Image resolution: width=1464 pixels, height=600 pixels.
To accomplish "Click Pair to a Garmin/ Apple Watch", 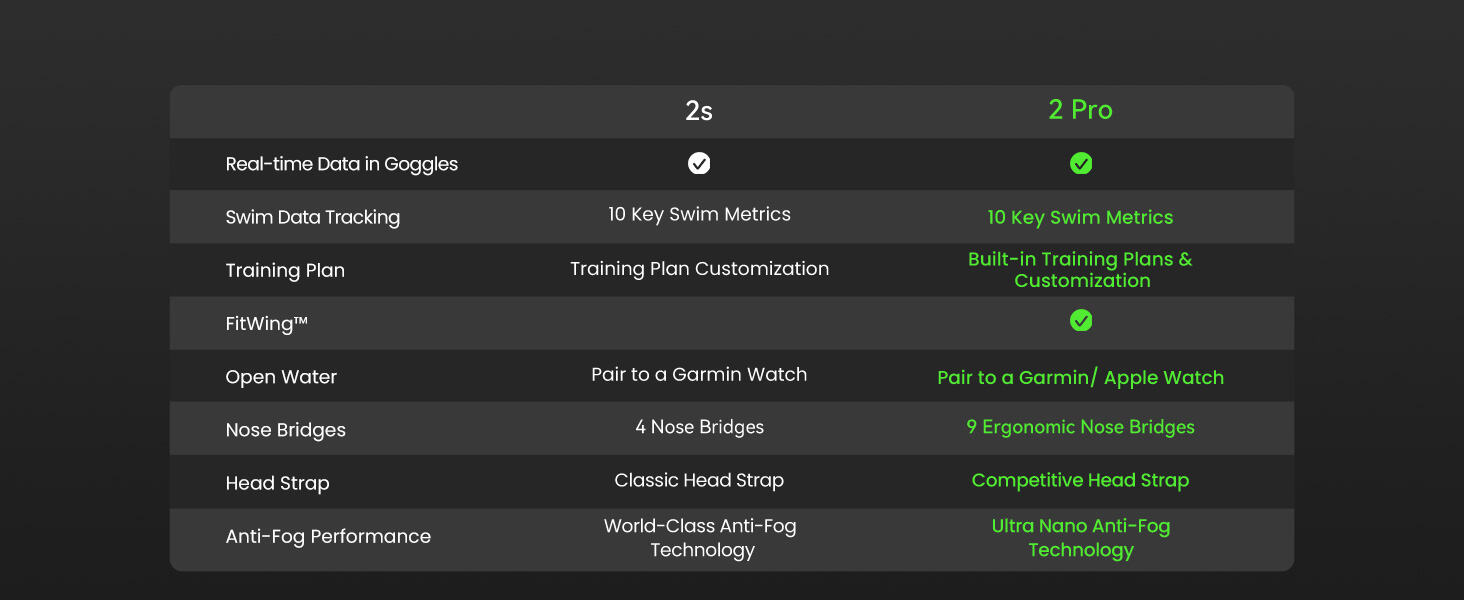I will point(1080,378).
